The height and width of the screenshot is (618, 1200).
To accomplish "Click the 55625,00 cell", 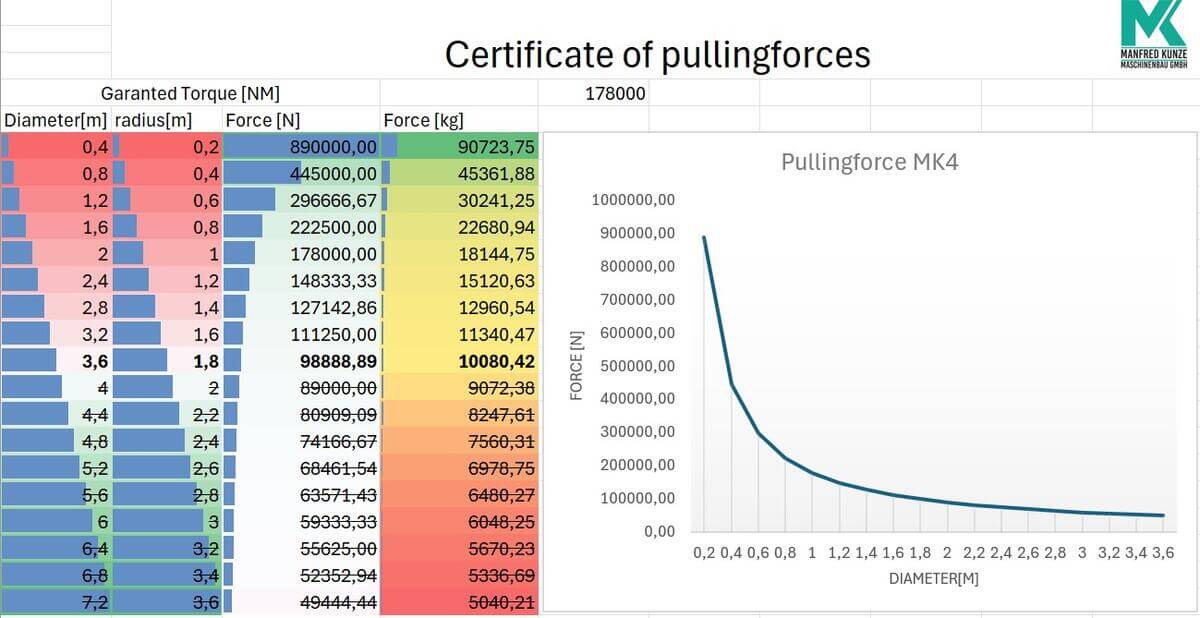I will click(301, 548).
